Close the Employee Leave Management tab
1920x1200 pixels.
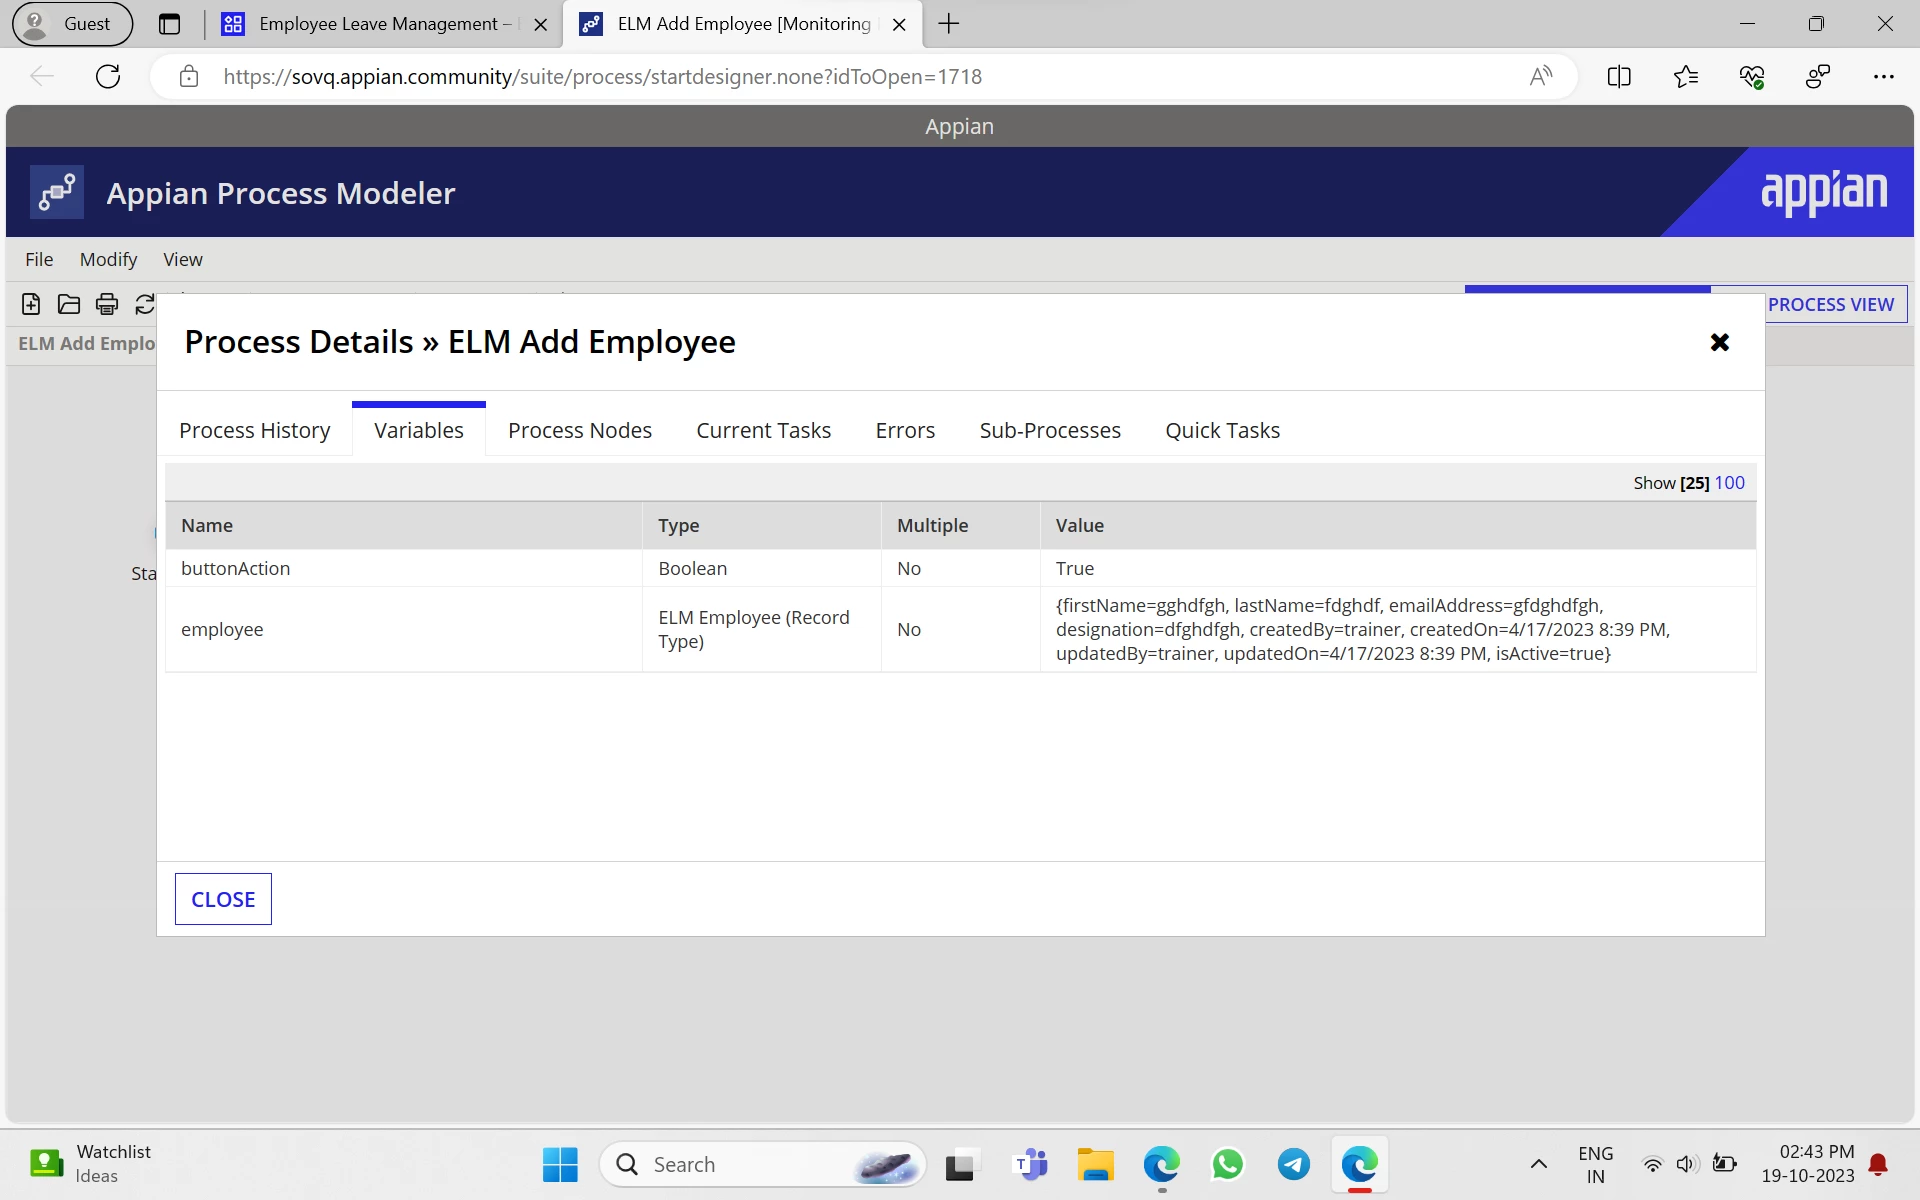[541, 25]
